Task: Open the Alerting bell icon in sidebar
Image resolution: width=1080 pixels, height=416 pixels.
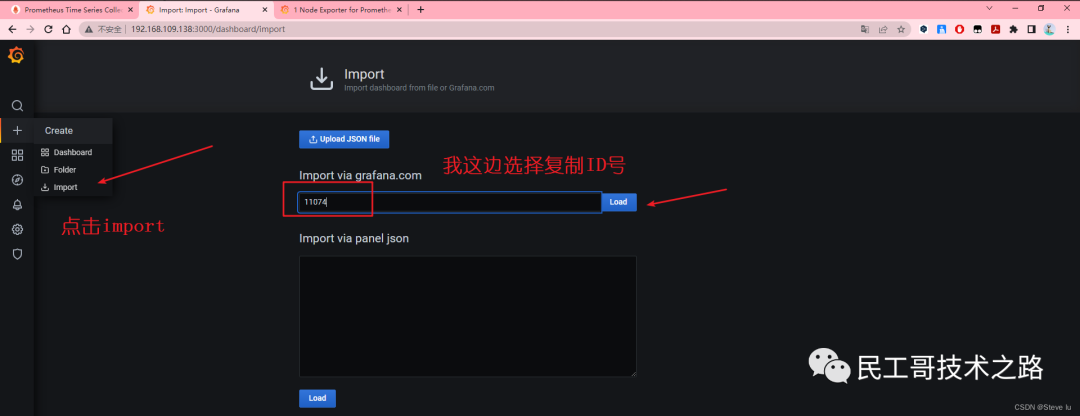Action: click(x=18, y=205)
